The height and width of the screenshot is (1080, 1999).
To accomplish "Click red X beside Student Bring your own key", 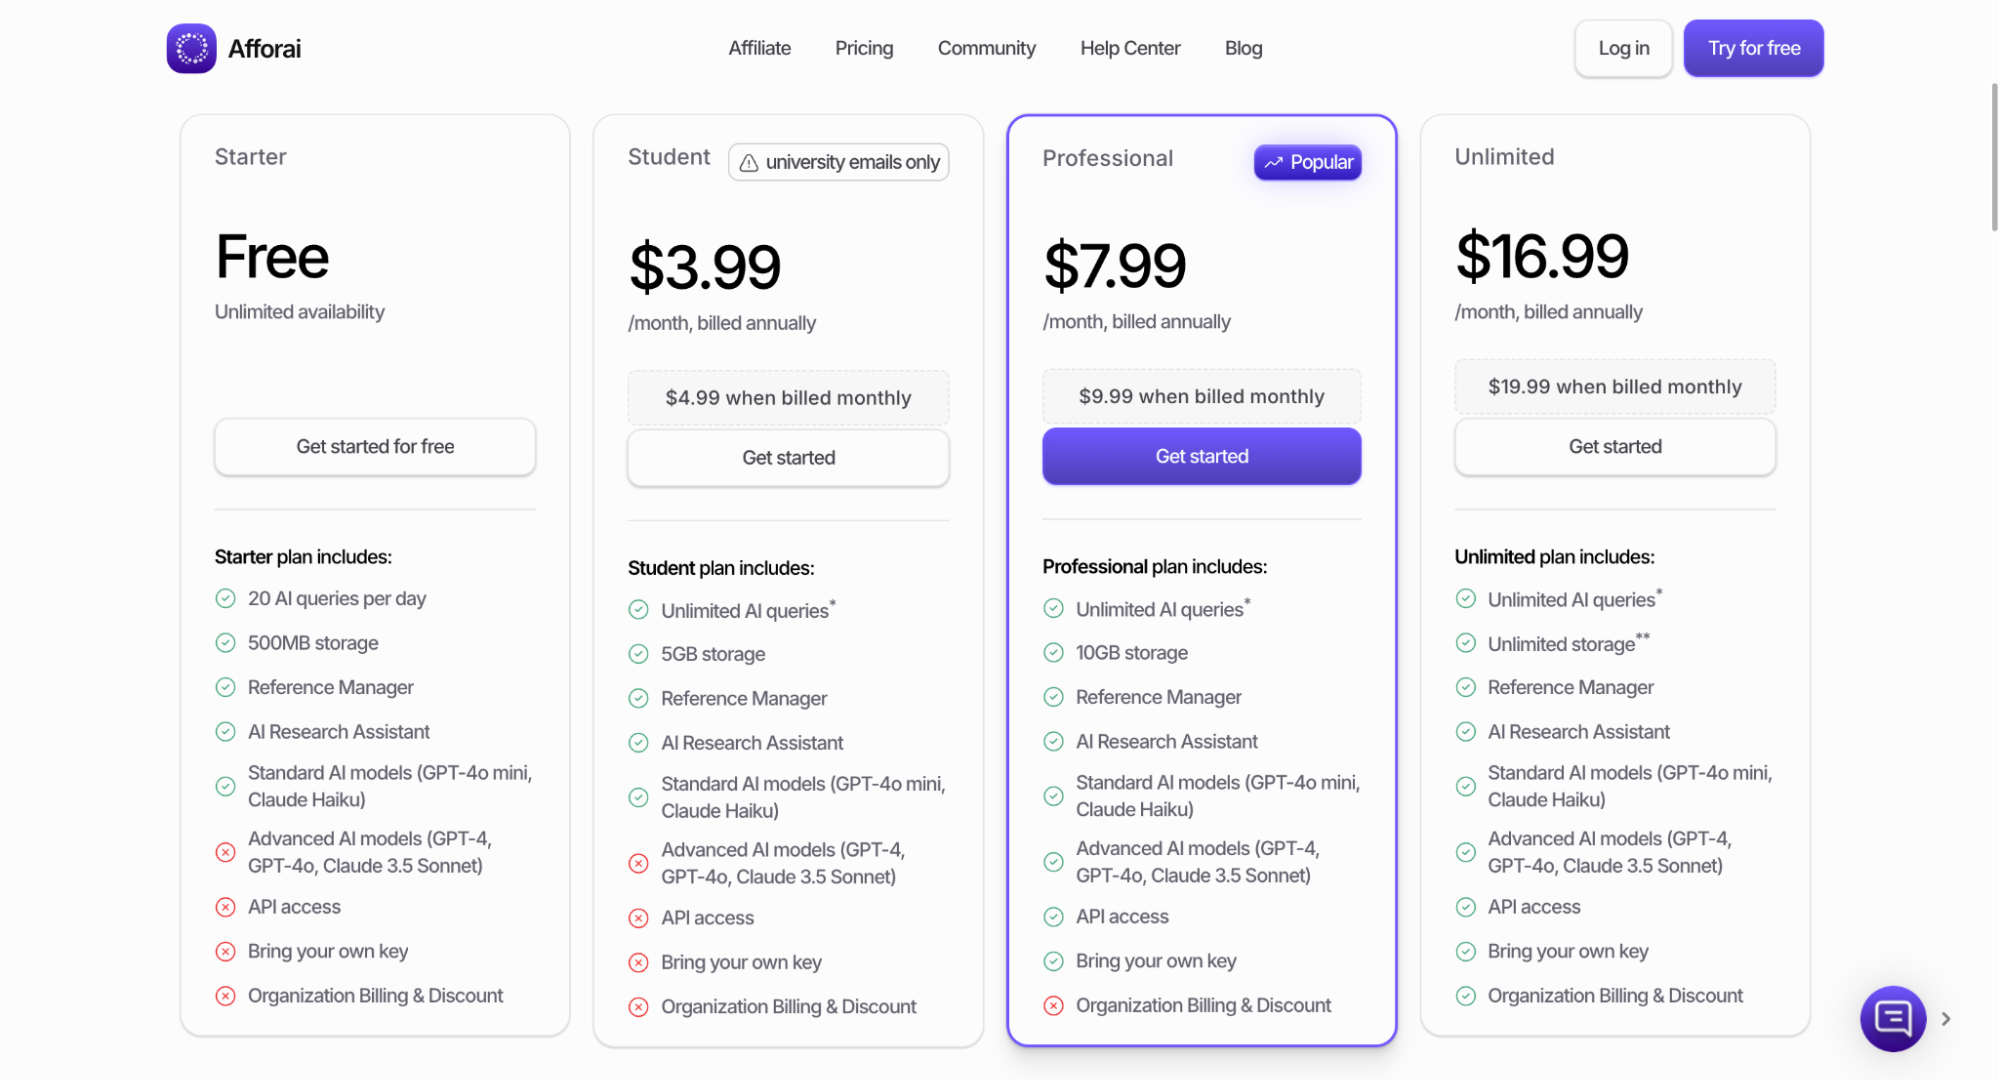I will [639, 962].
